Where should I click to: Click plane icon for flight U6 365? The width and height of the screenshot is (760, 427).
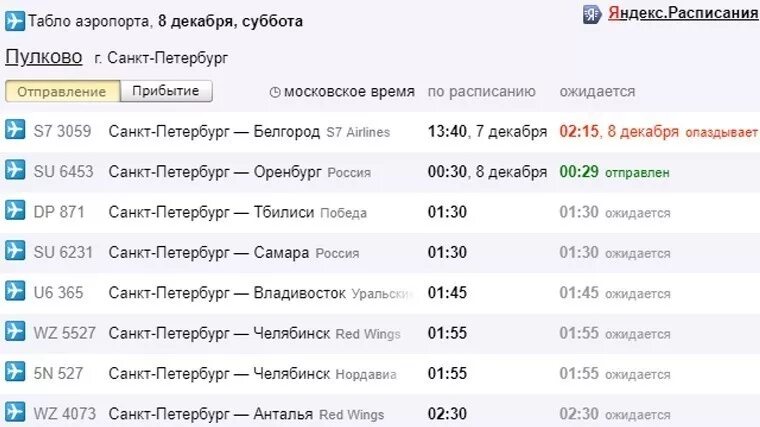coord(15,291)
